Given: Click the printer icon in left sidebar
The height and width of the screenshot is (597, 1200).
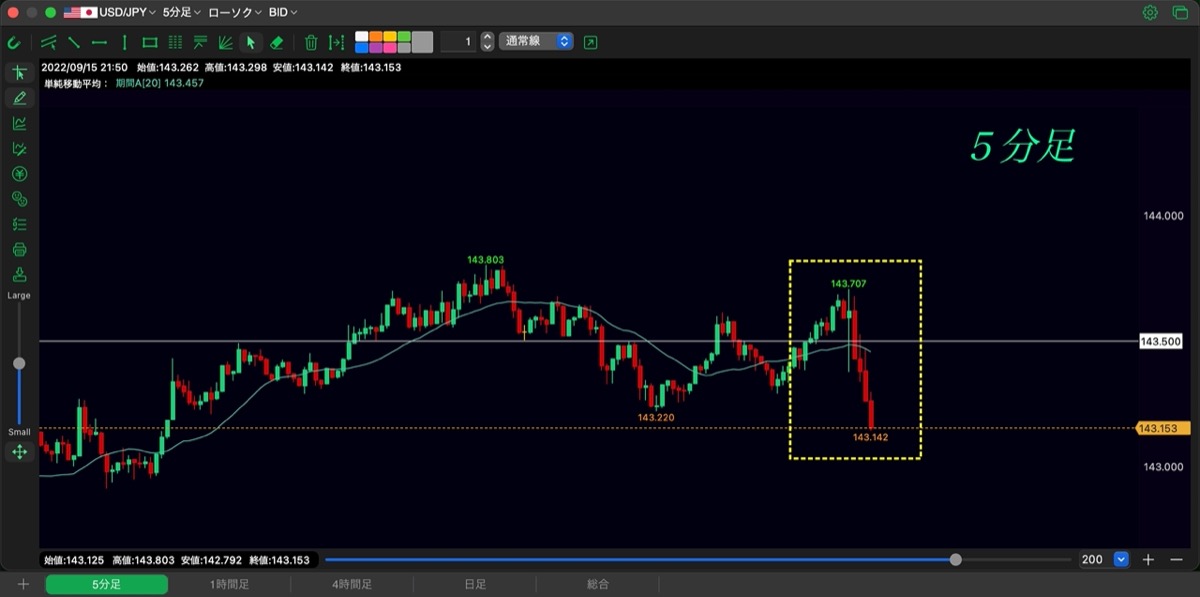Looking at the screenshot, I should 19,249.
